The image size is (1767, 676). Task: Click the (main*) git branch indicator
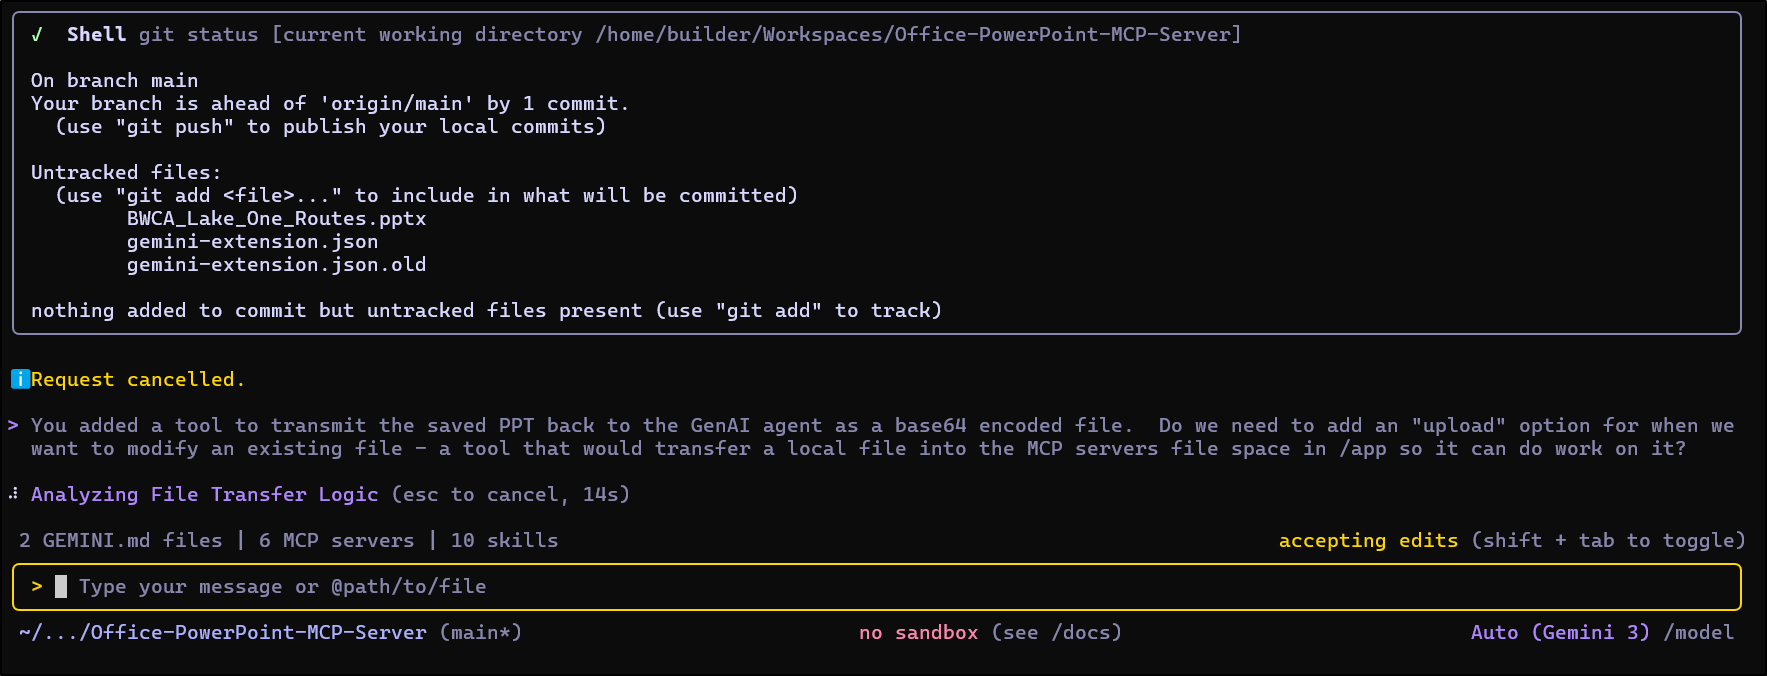pos(480,632)
